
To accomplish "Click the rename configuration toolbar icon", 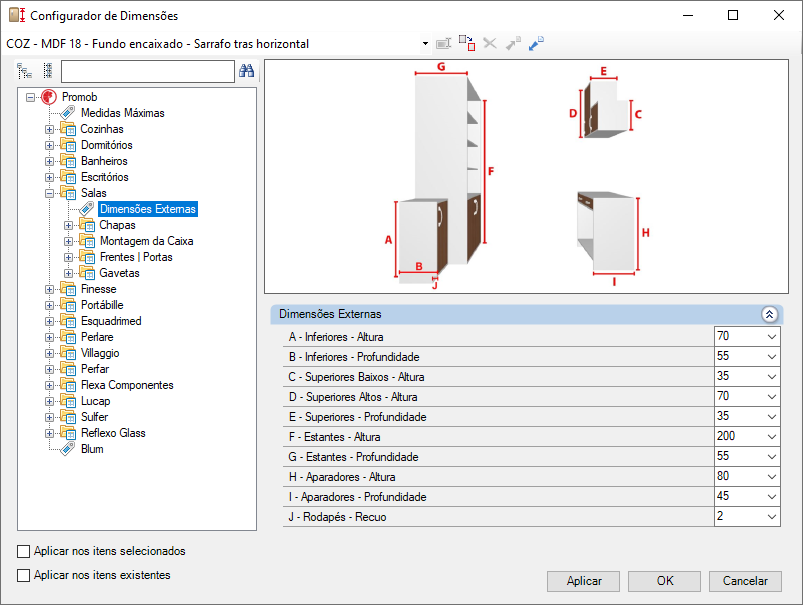I will 443,44.
